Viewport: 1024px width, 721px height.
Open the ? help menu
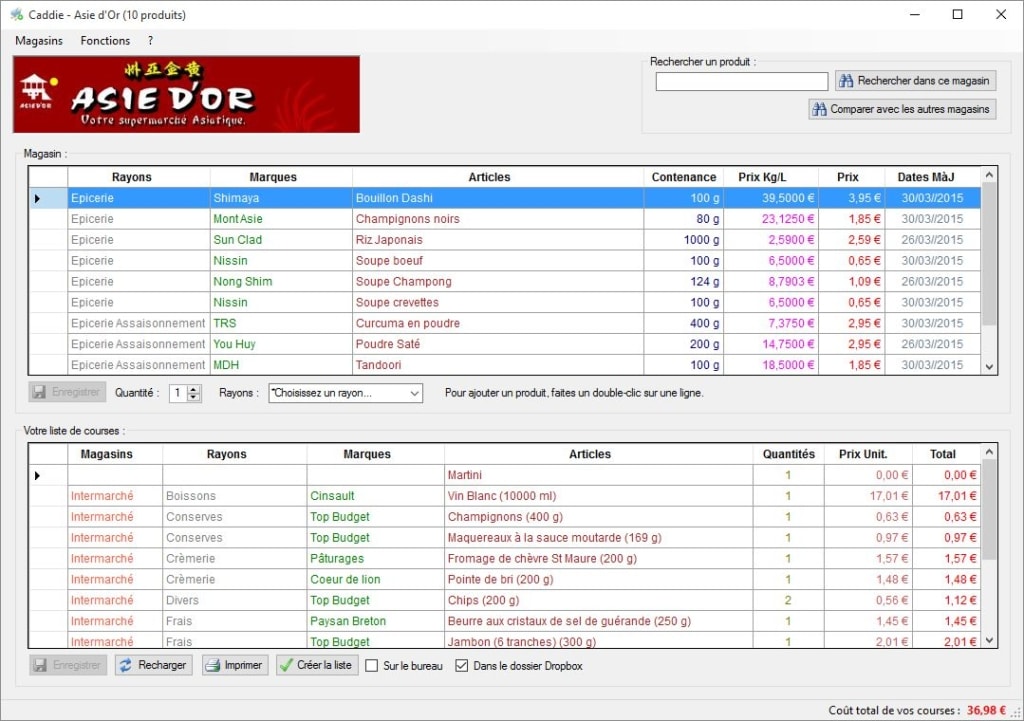coord(150,41)
